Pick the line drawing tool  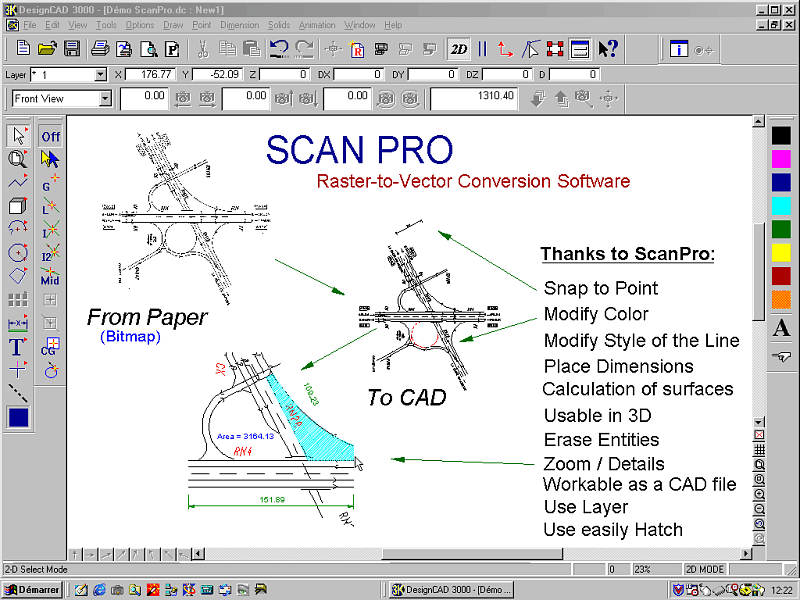(x=18, y=181)
